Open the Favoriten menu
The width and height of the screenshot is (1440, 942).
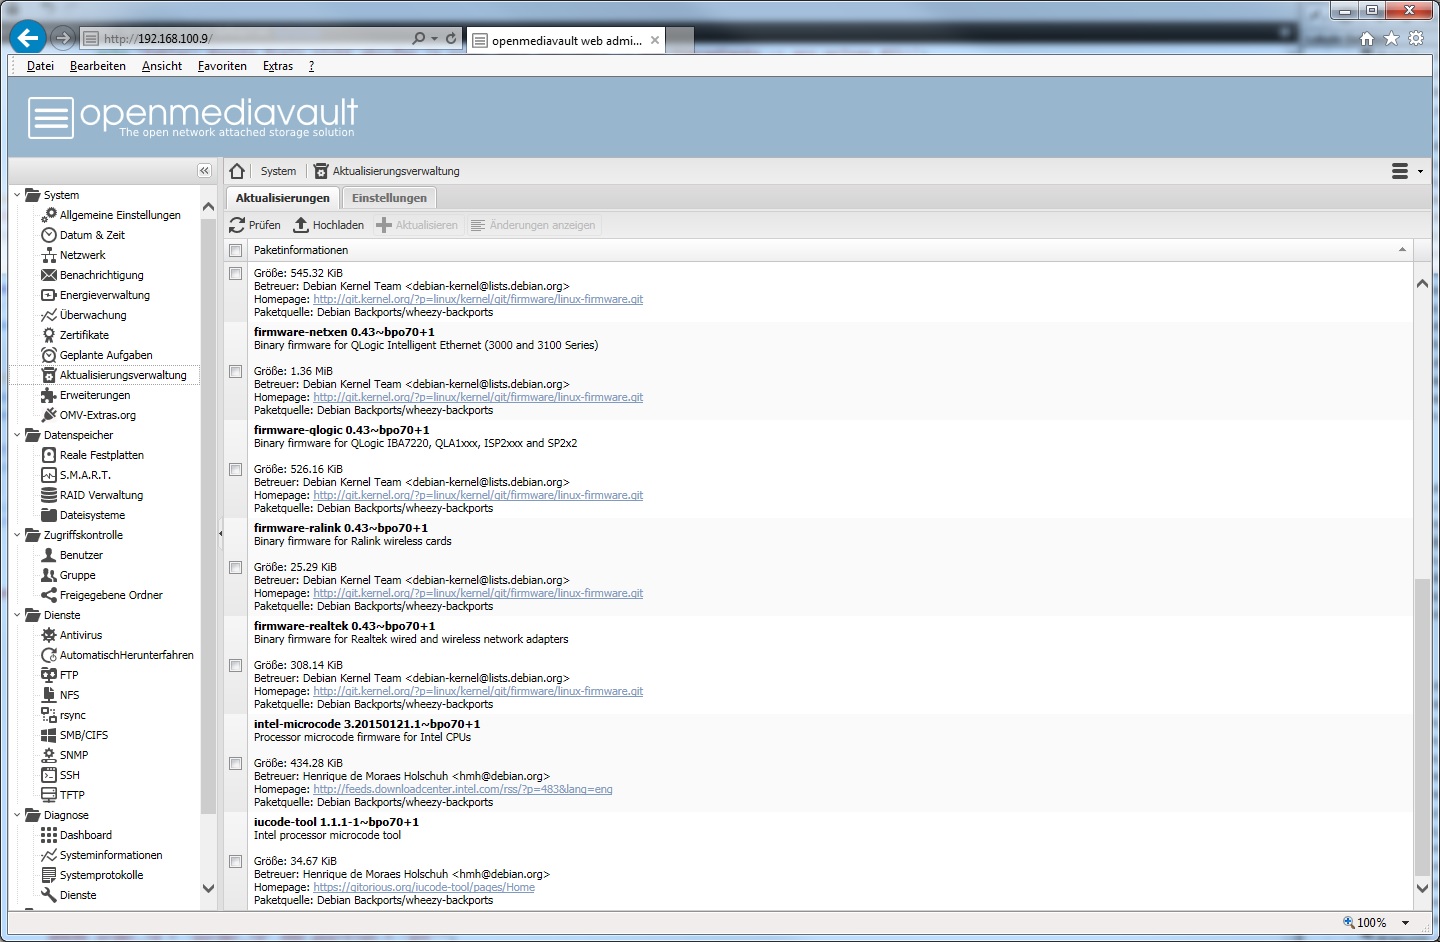222,66
